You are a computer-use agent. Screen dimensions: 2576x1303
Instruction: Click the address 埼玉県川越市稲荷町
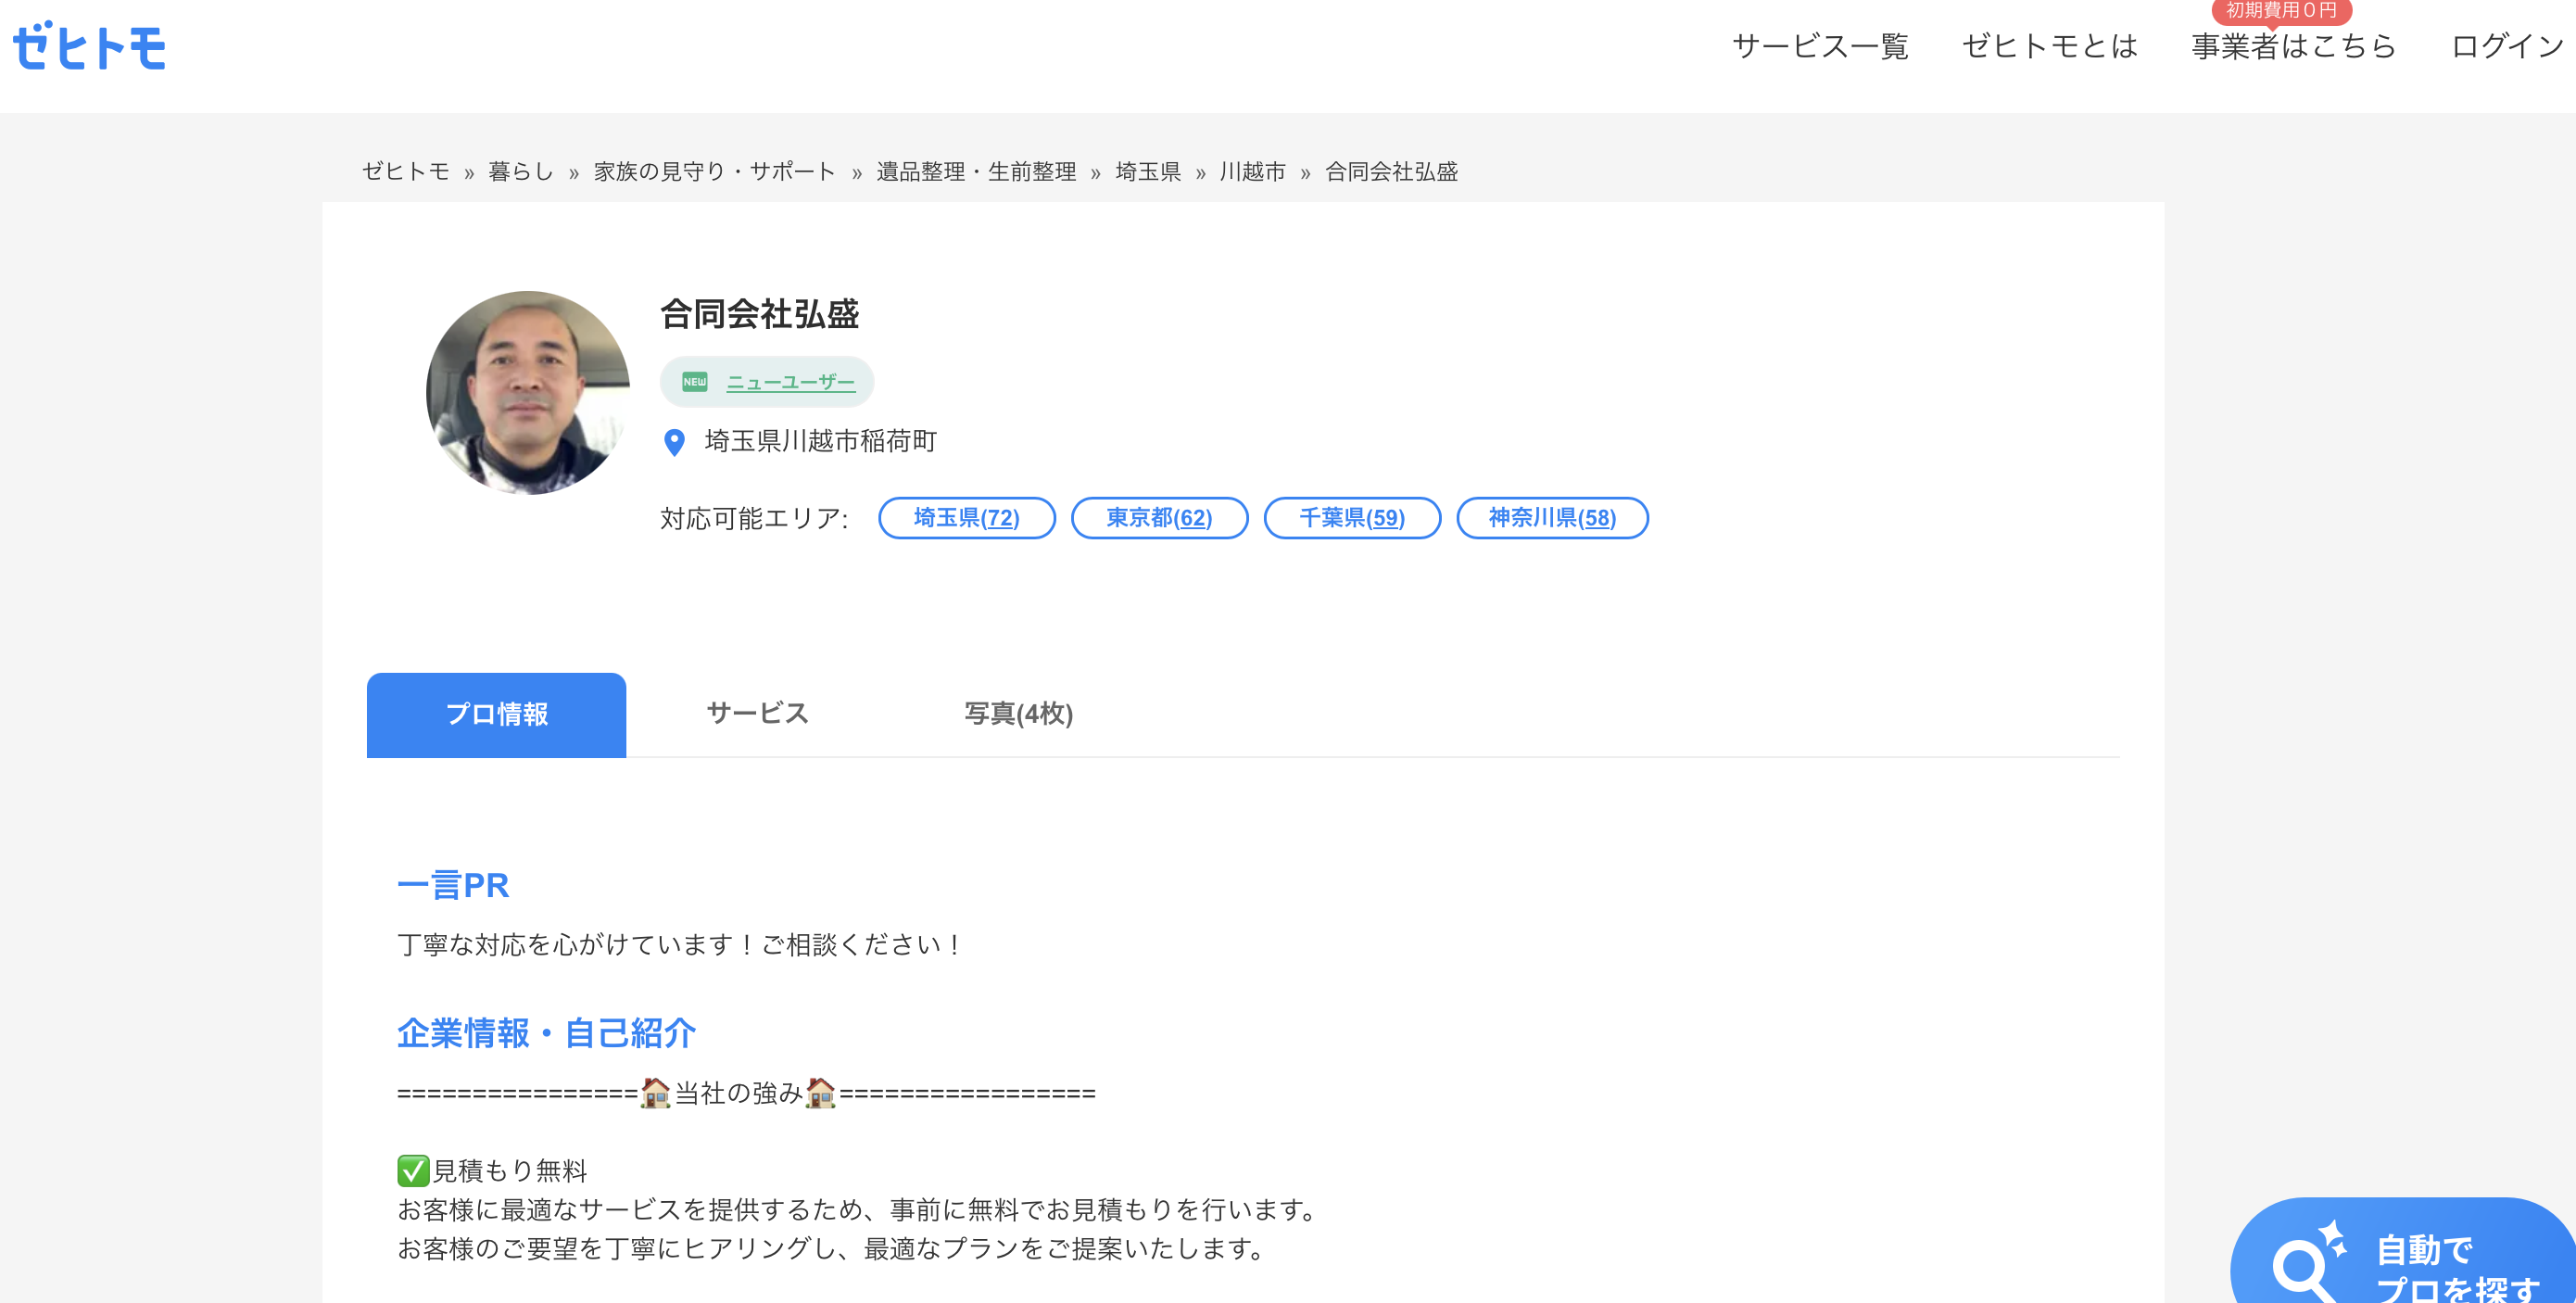(820, 441)
